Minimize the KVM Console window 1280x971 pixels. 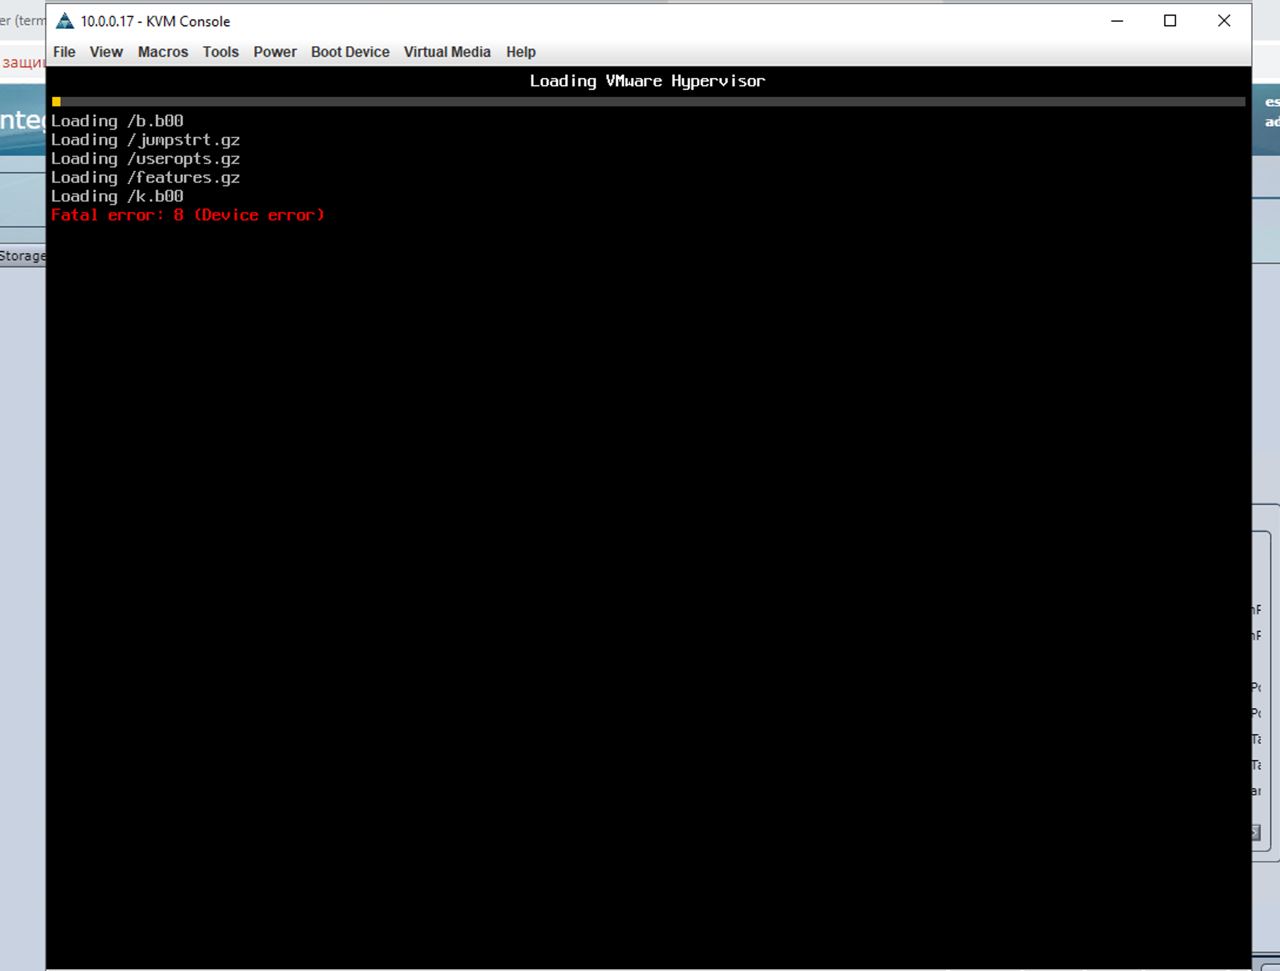pos(1117,21)
